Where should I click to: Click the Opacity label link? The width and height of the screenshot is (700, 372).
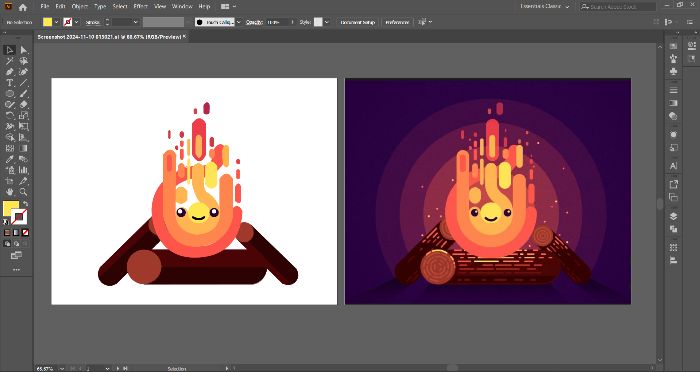254,22
